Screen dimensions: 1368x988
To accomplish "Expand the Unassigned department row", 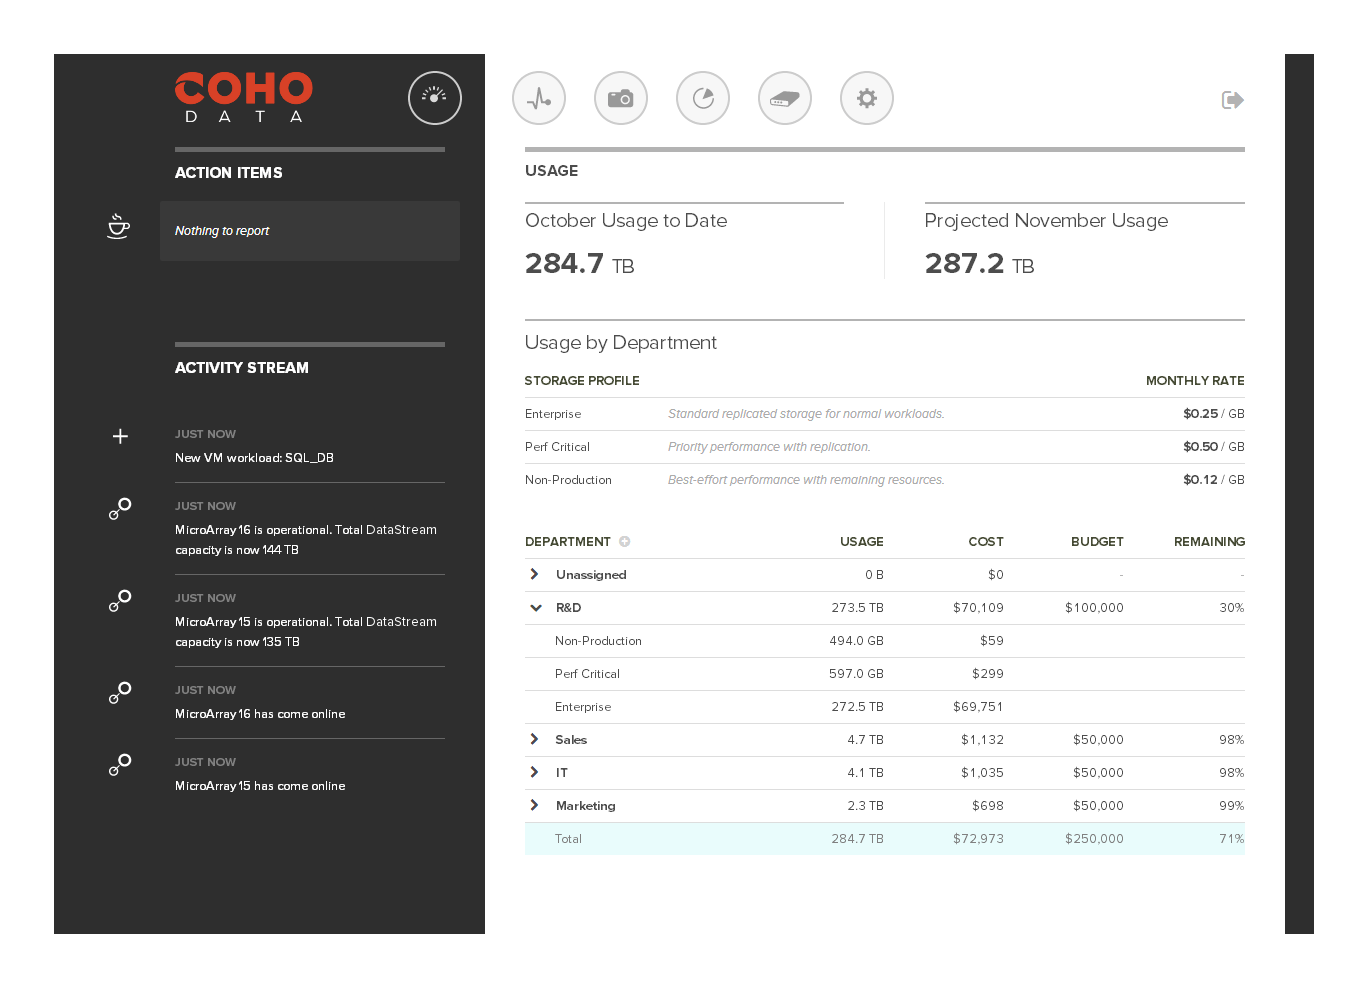I will [x=534, y=574].
